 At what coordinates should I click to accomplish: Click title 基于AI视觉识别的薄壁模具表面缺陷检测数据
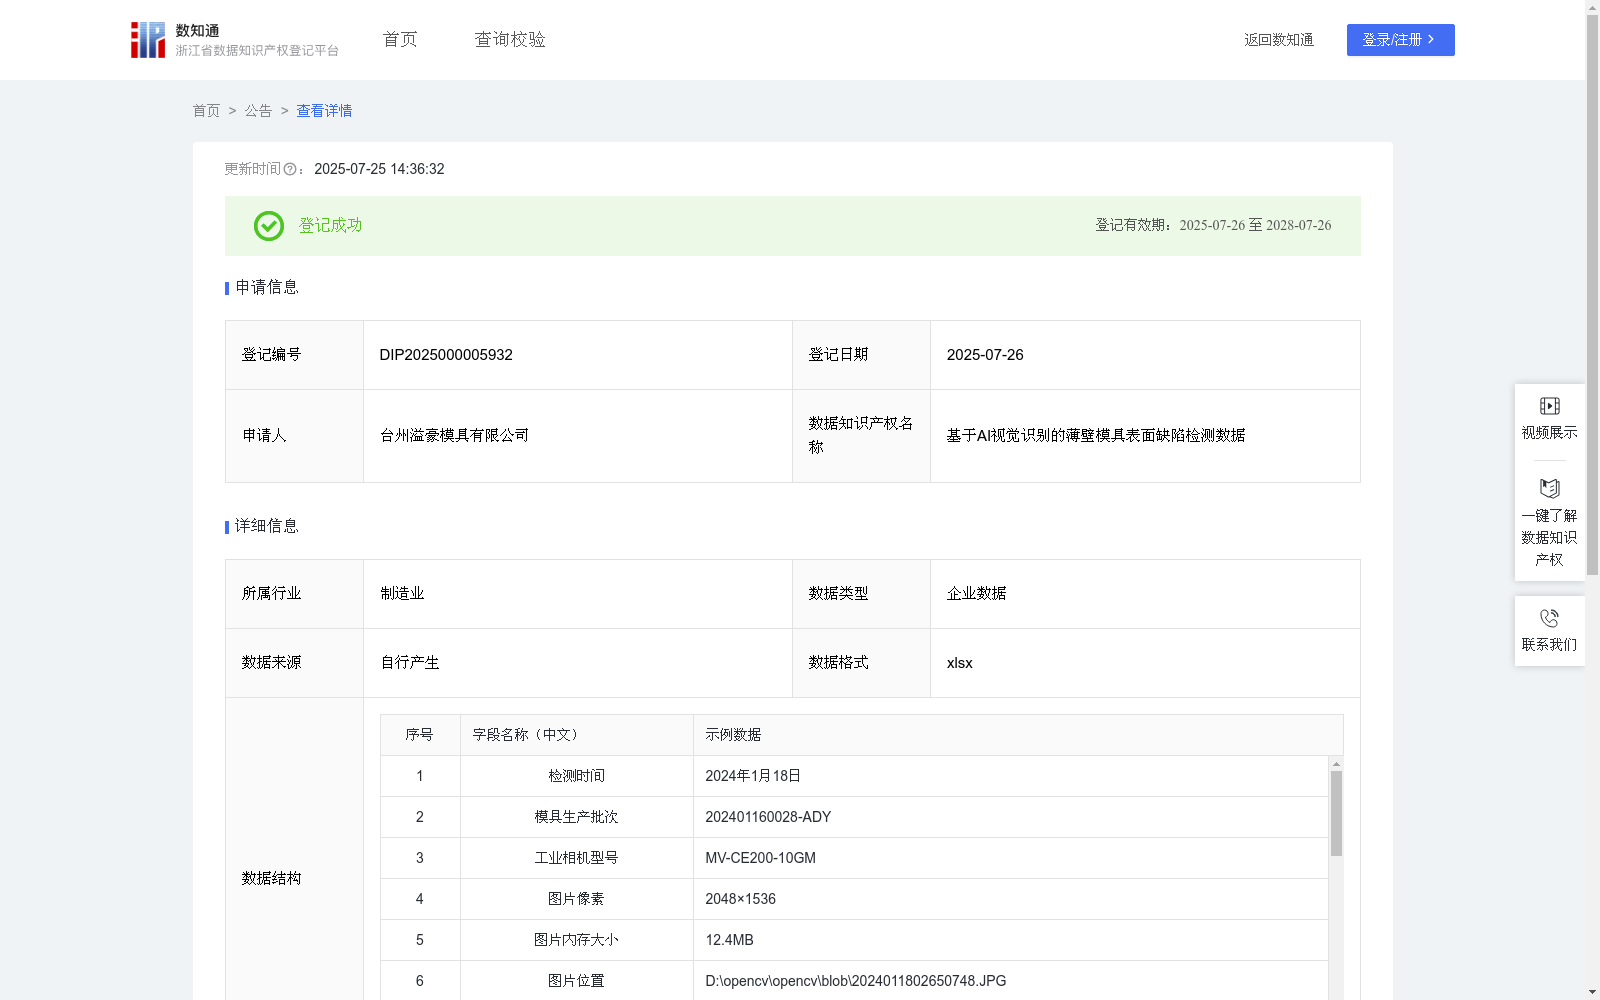(x=1096, y=436)
